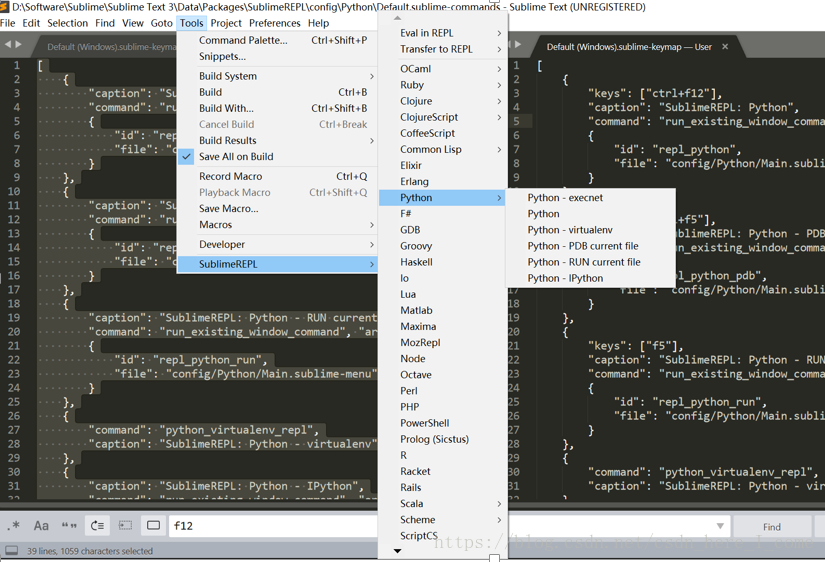
Task: Toggle whole word matching option
Action: 69,525
